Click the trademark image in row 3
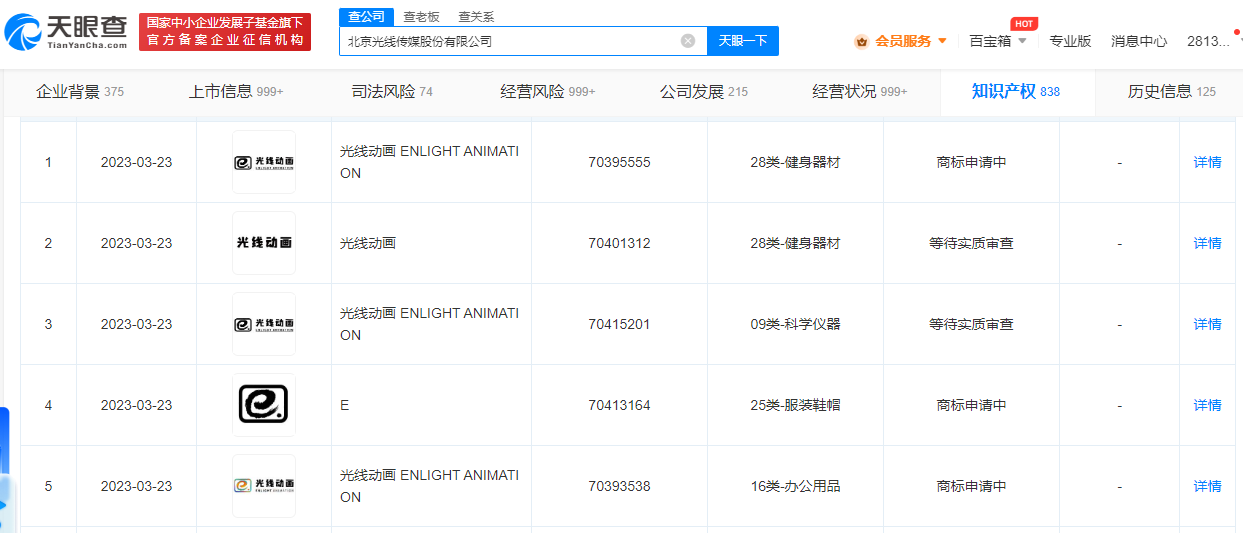1243x533 pixels. (264, 324)
